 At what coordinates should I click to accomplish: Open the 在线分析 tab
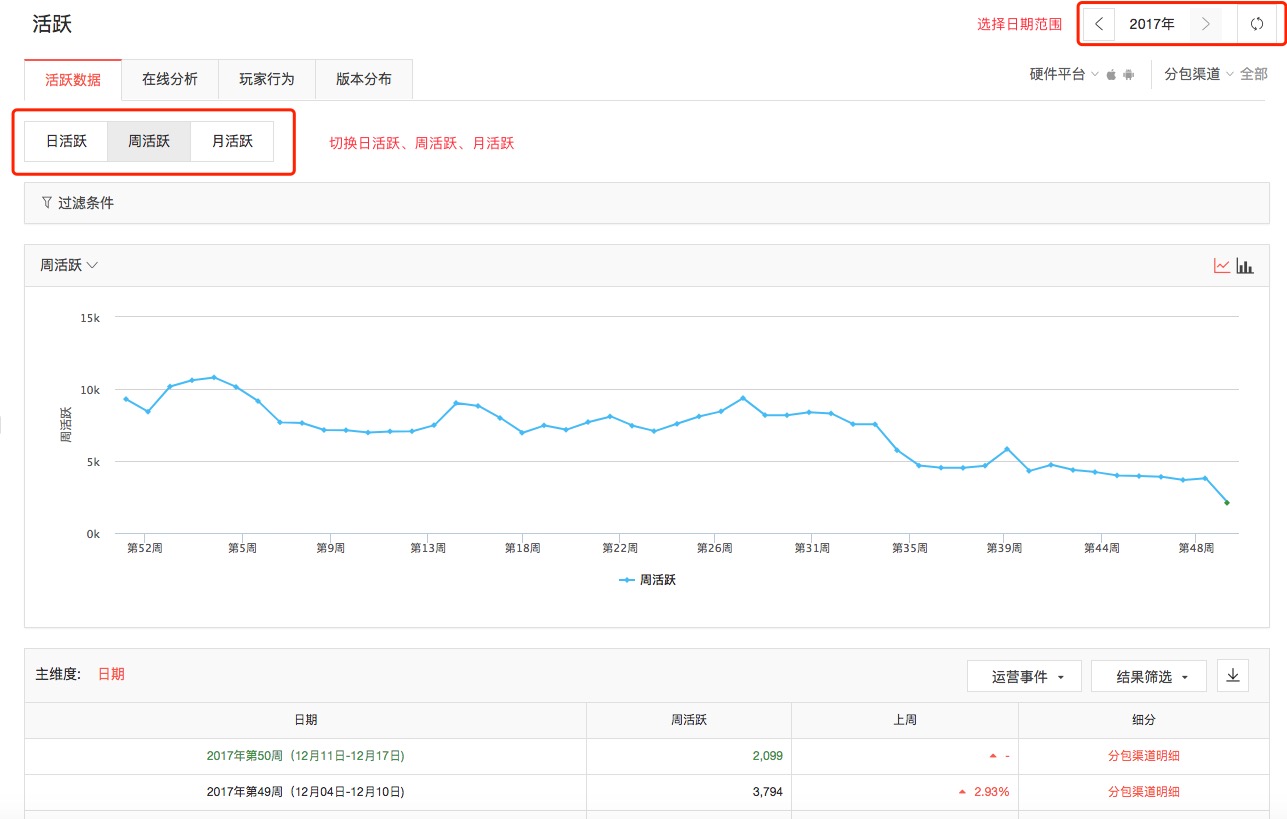click(x=169, y=80)
